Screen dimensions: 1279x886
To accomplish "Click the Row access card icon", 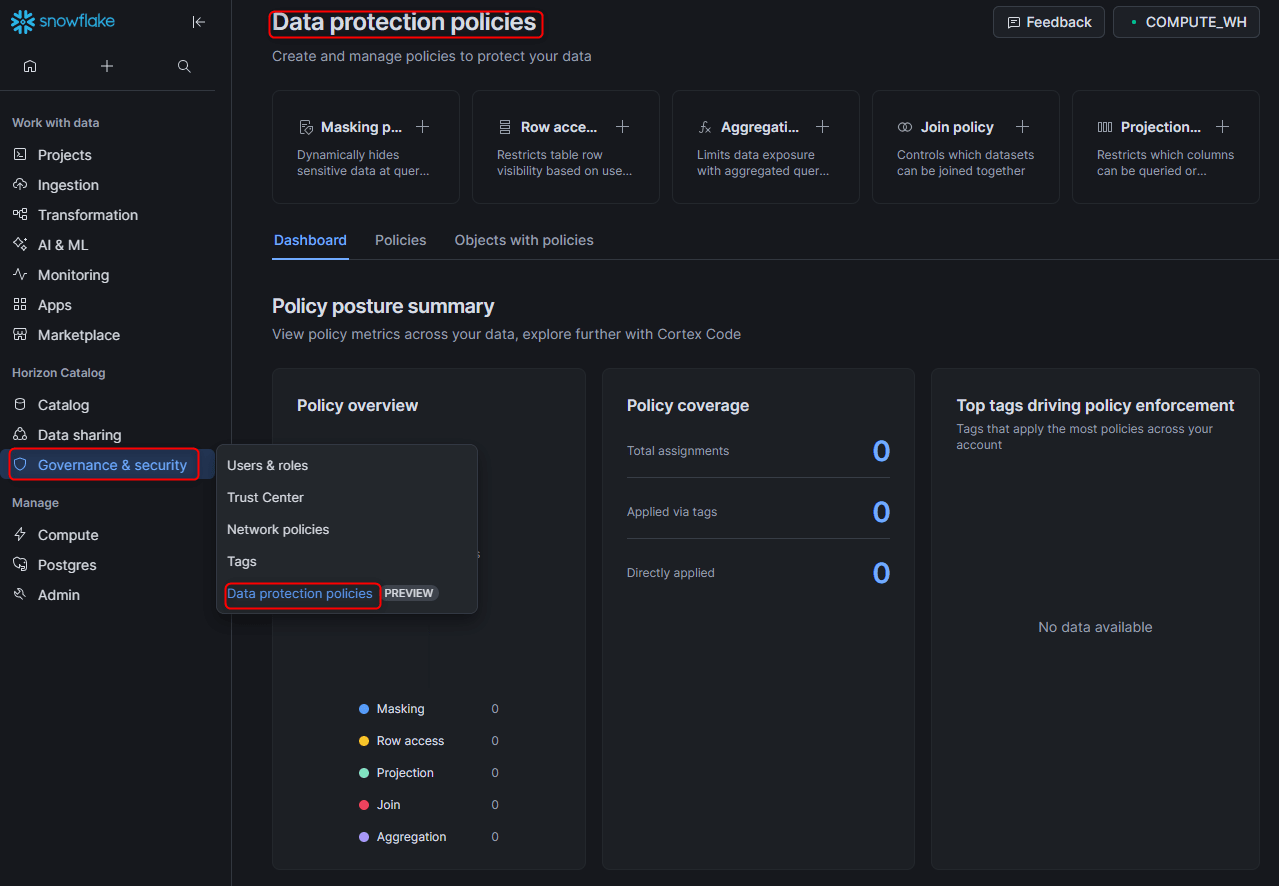I will [505, 128].
